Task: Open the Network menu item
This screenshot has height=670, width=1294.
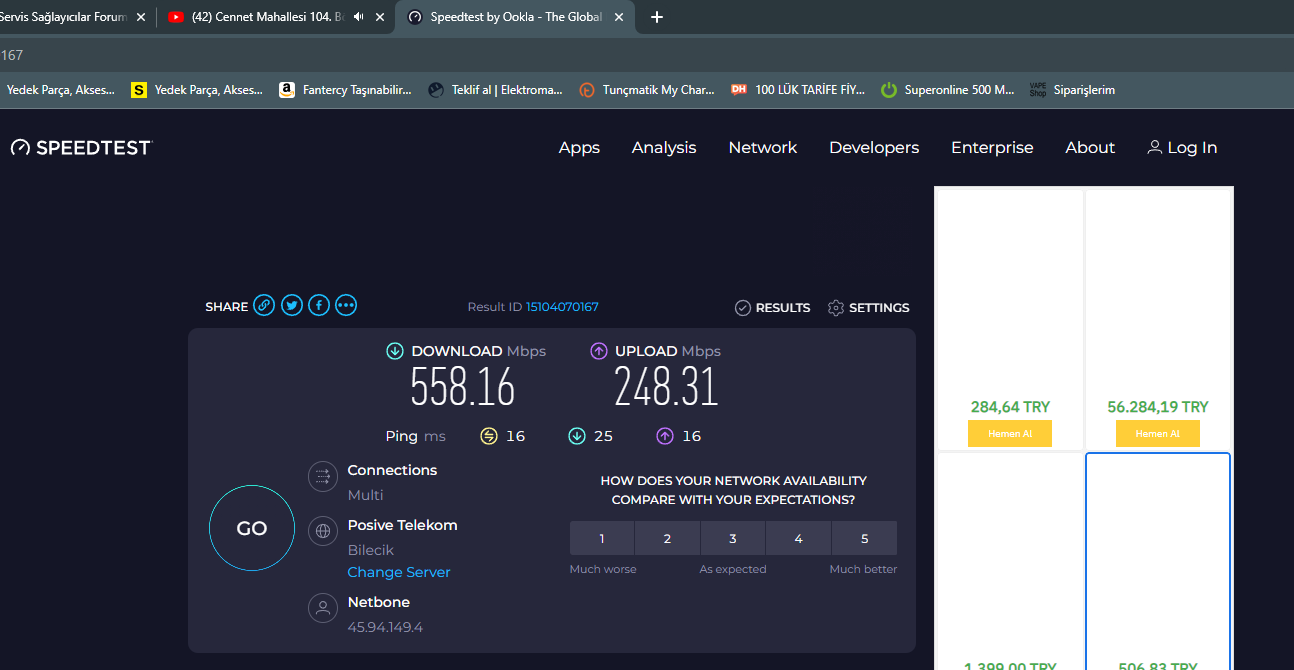Action: pos(762,148)
